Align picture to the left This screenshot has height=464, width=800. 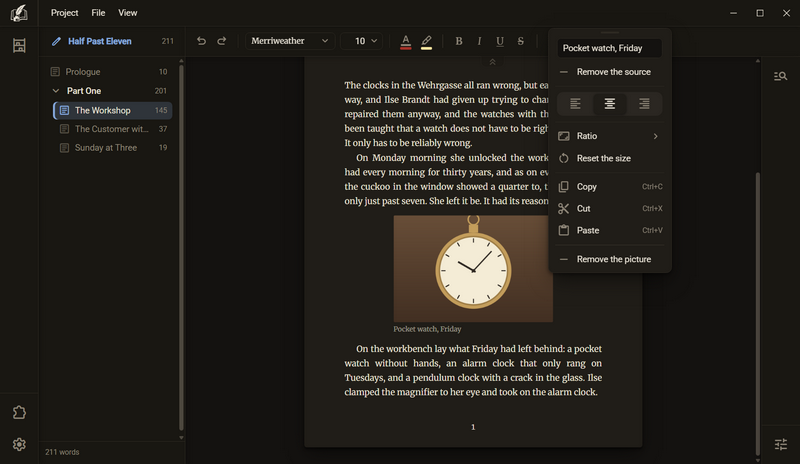pyautogui.click(x=575, y=104)
